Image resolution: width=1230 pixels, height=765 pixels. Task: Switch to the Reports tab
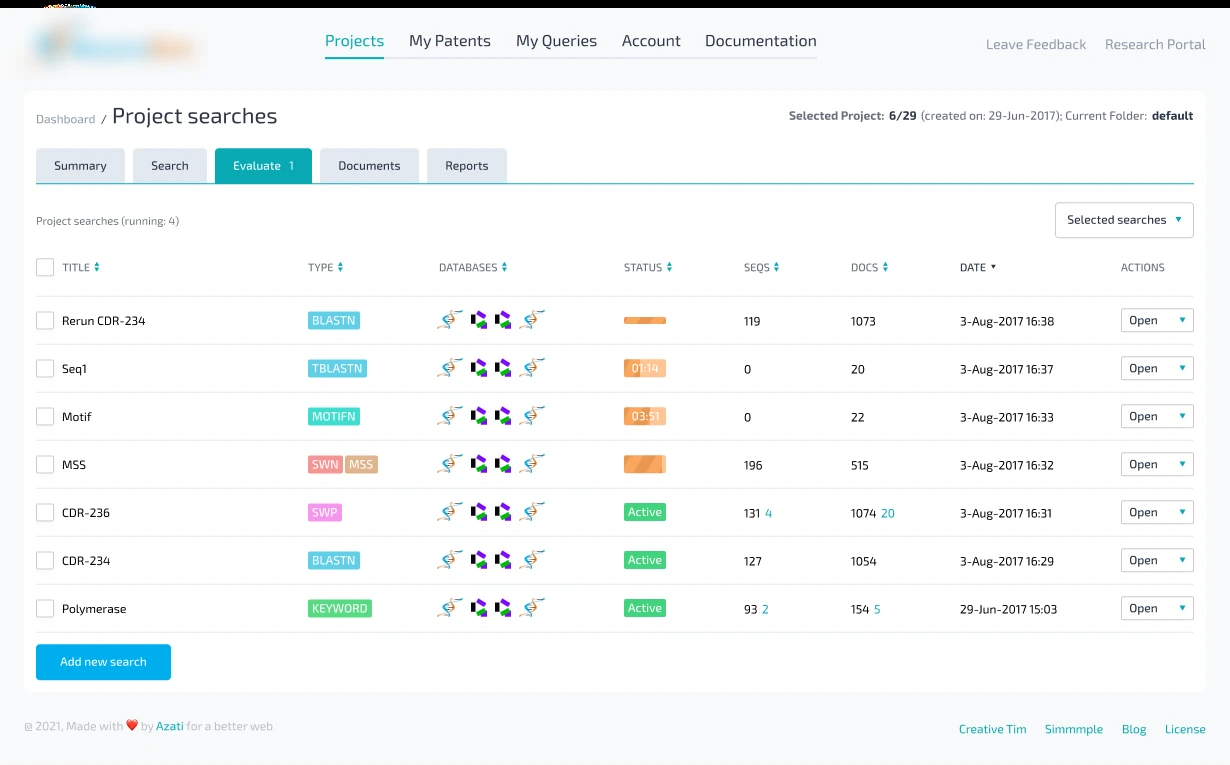pos(467,166)
